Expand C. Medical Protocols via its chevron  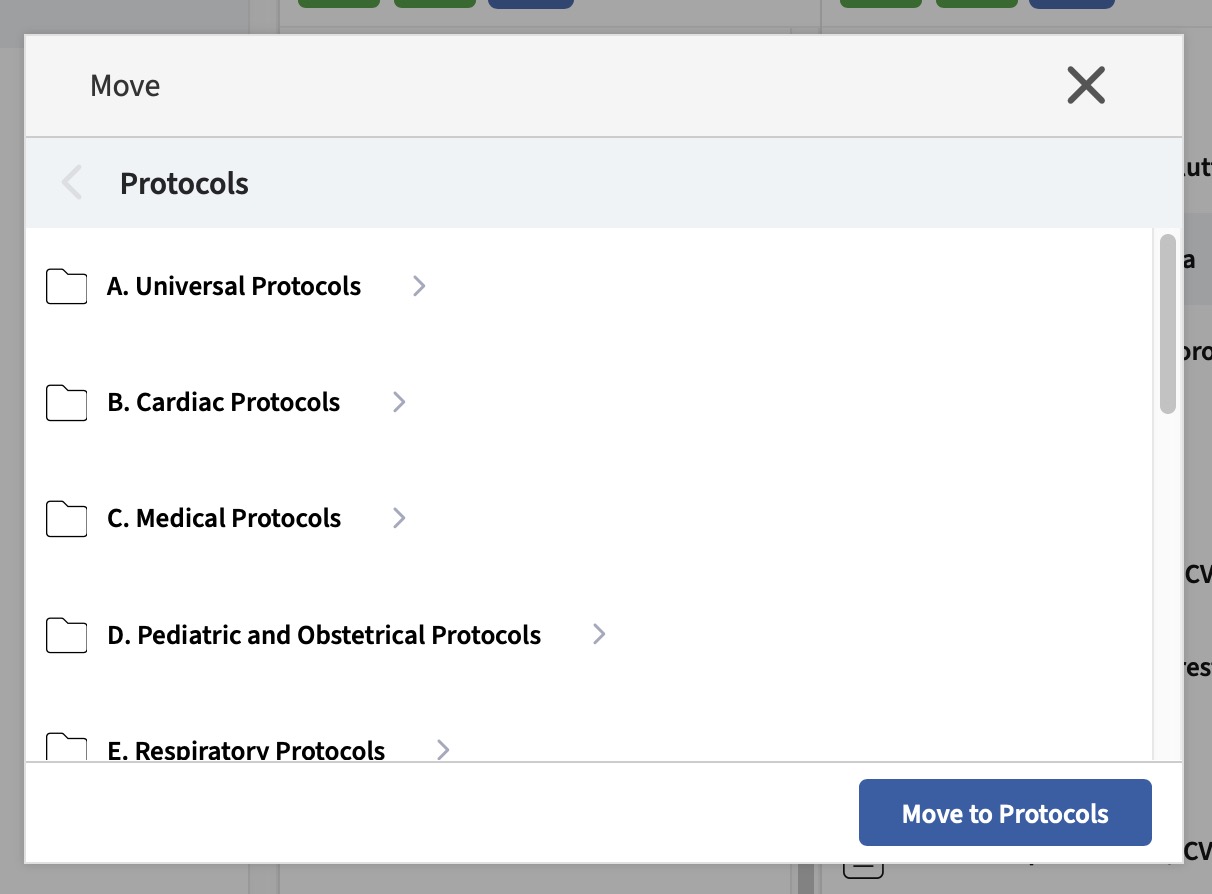click(x=398, y=518)
